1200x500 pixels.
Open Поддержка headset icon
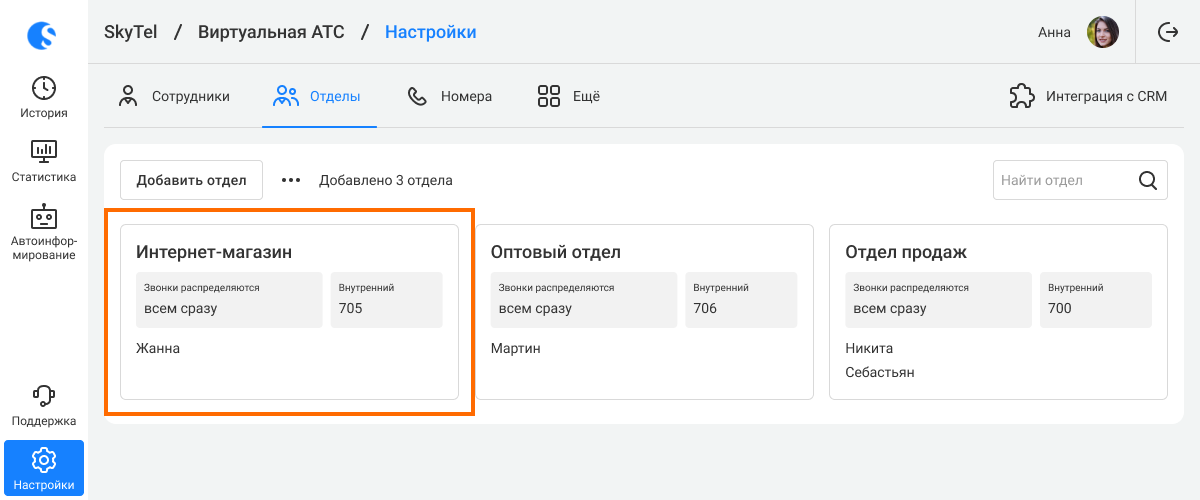point(44,396)
